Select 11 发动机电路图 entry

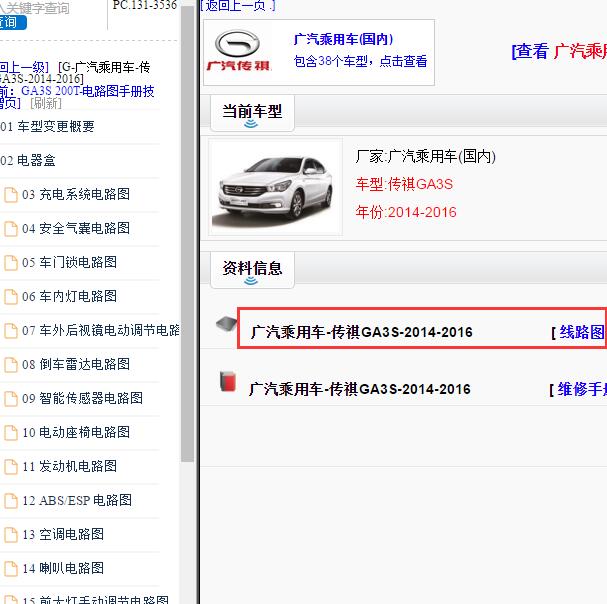tap(69, 467)
